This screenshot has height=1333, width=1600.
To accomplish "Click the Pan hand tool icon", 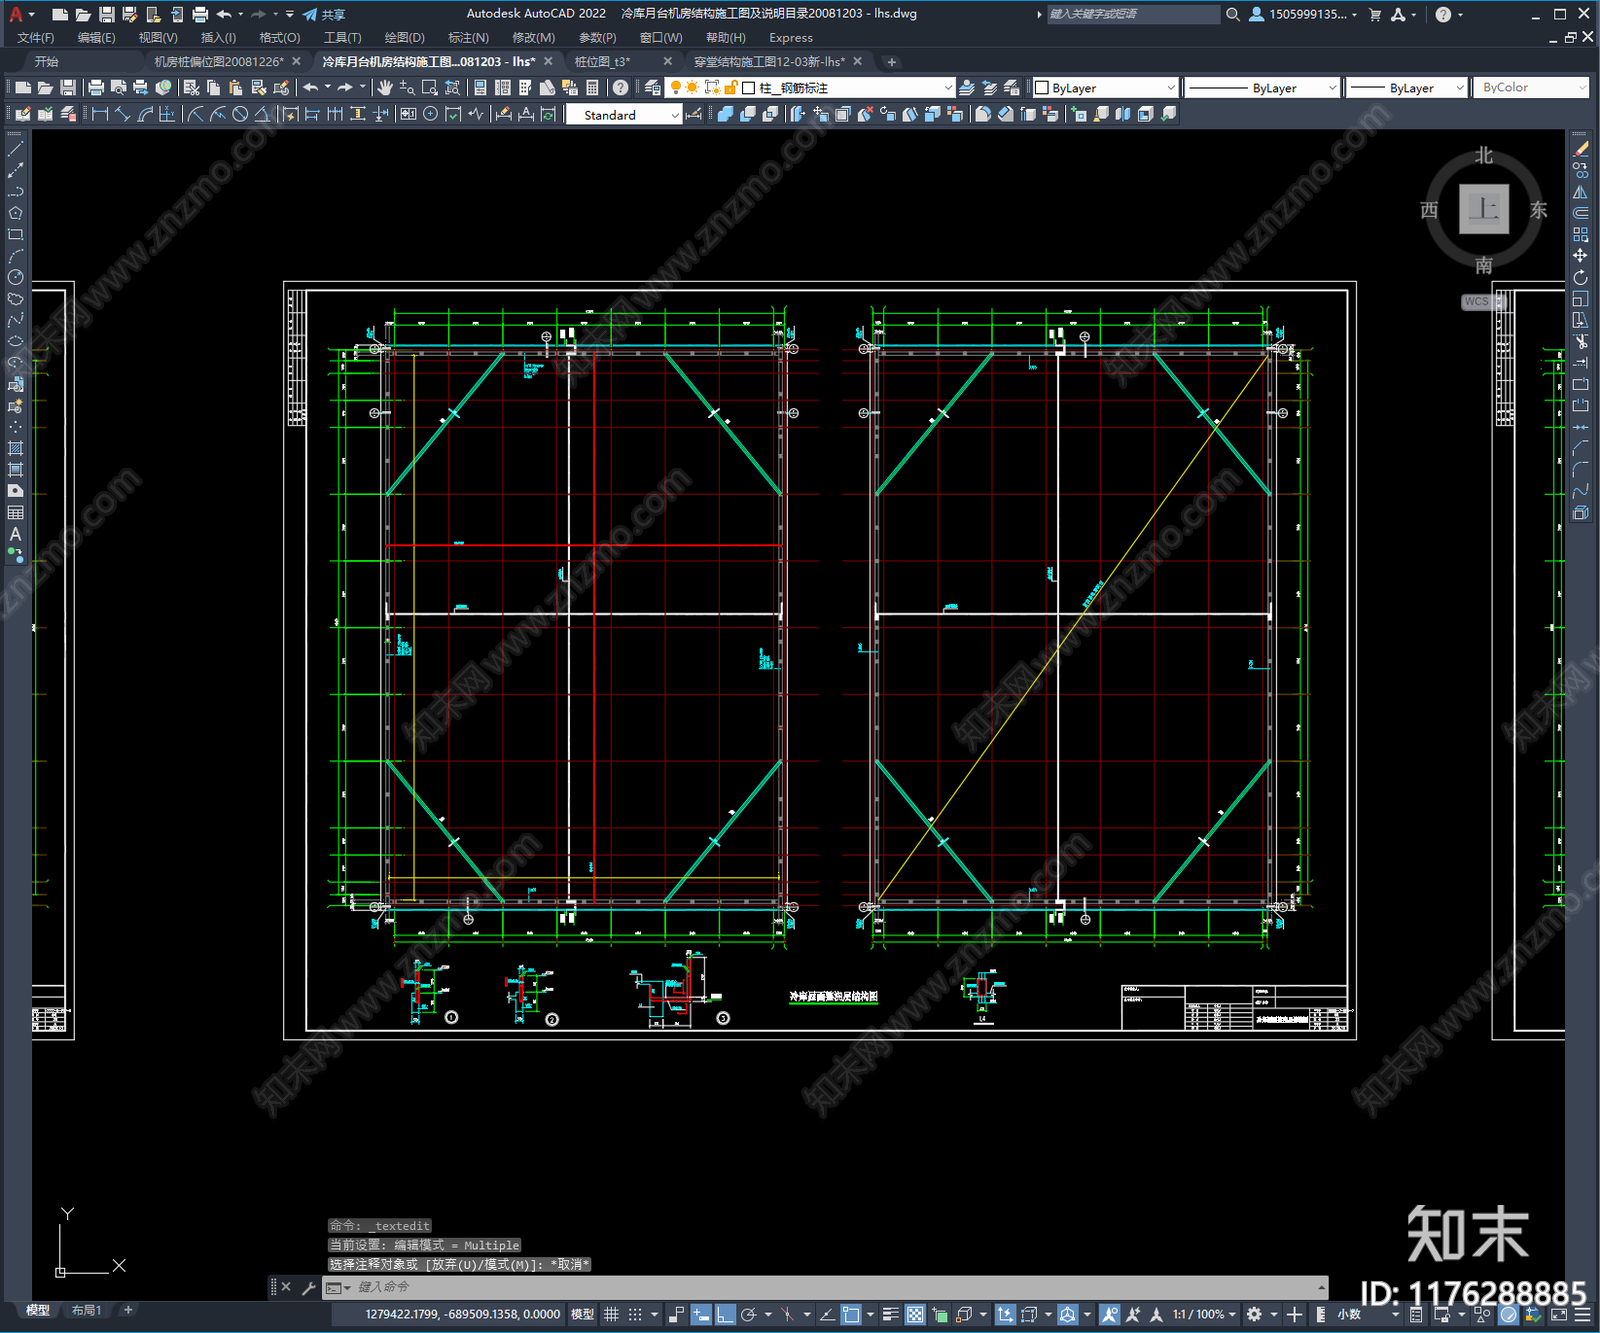I will [385, 88].
